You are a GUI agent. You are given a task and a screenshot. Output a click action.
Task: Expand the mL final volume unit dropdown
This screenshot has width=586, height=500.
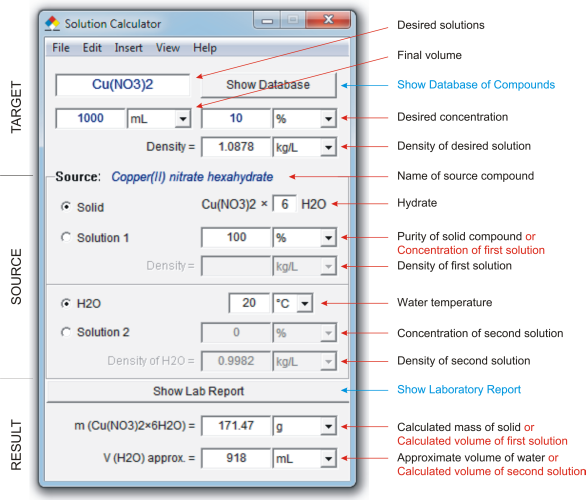point(183,119)
